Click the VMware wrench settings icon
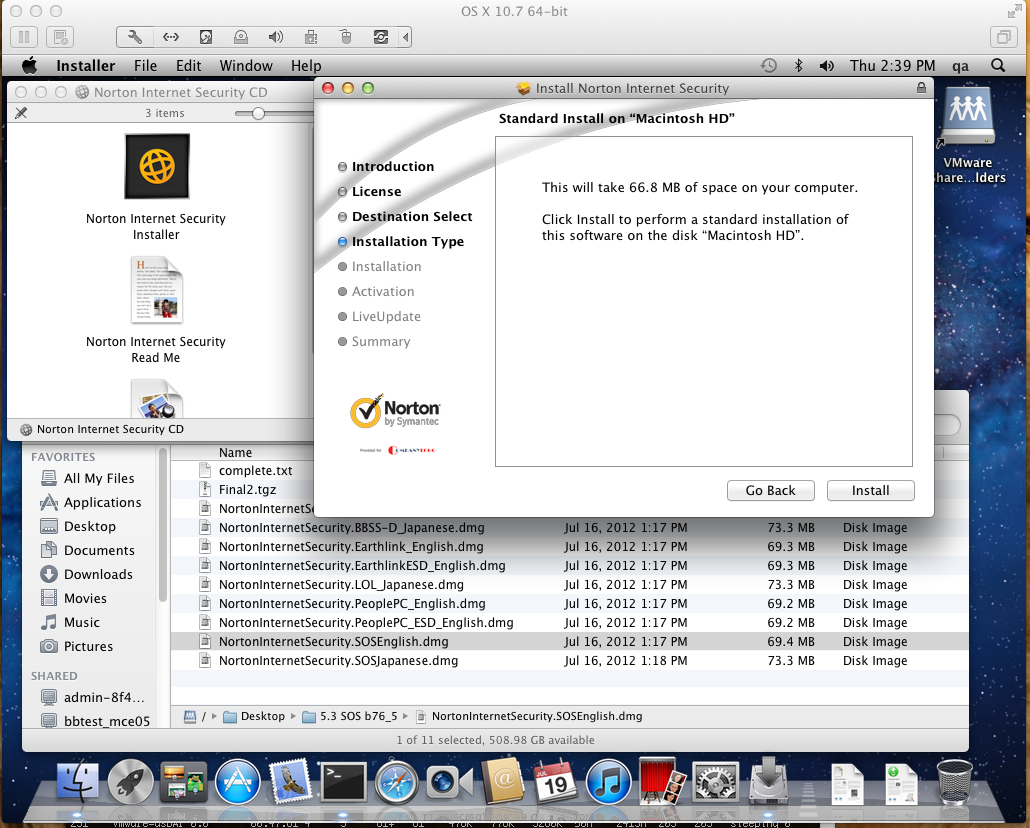Screen dimensions: 1030x828 click(x=135, y=37)
